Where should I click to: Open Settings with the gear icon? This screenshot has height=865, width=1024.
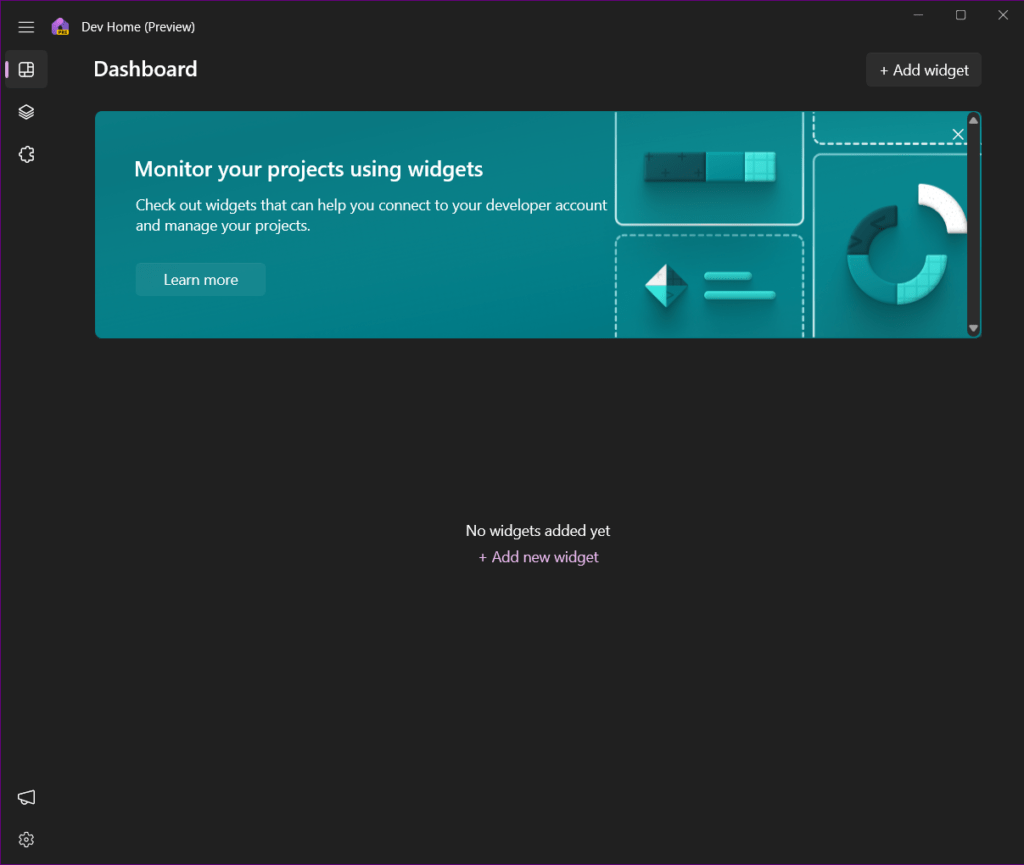(x=26, y=839)
